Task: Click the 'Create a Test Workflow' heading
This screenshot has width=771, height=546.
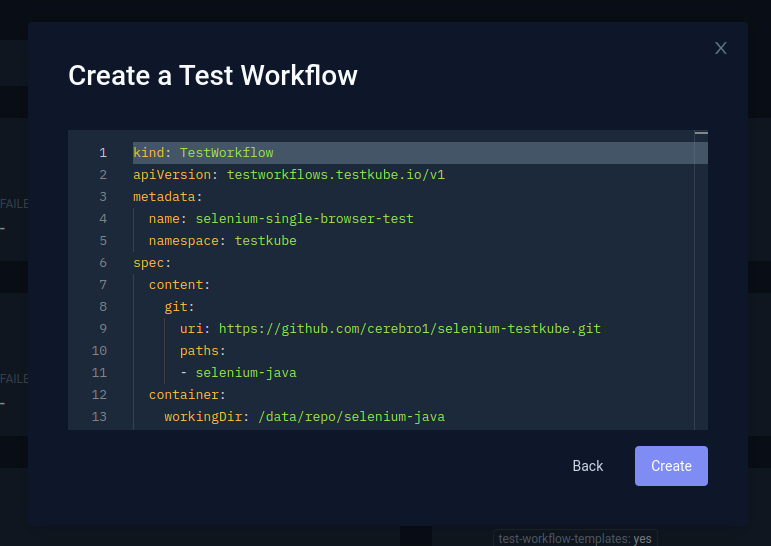Action: (213, 75)
